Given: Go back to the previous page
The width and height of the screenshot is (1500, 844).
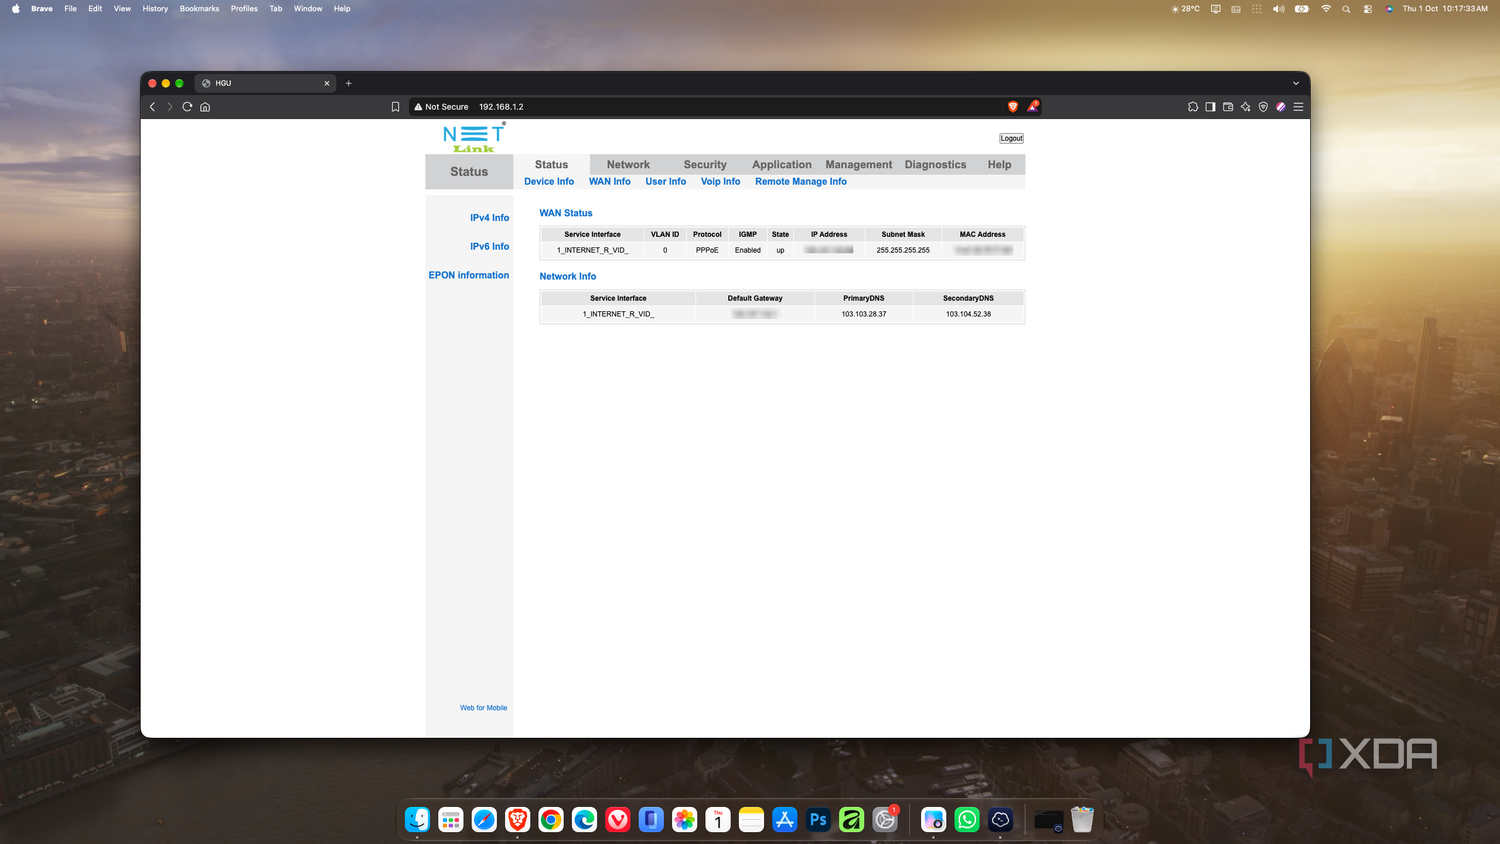Looking at the screenshot, I should pos(152,107).
